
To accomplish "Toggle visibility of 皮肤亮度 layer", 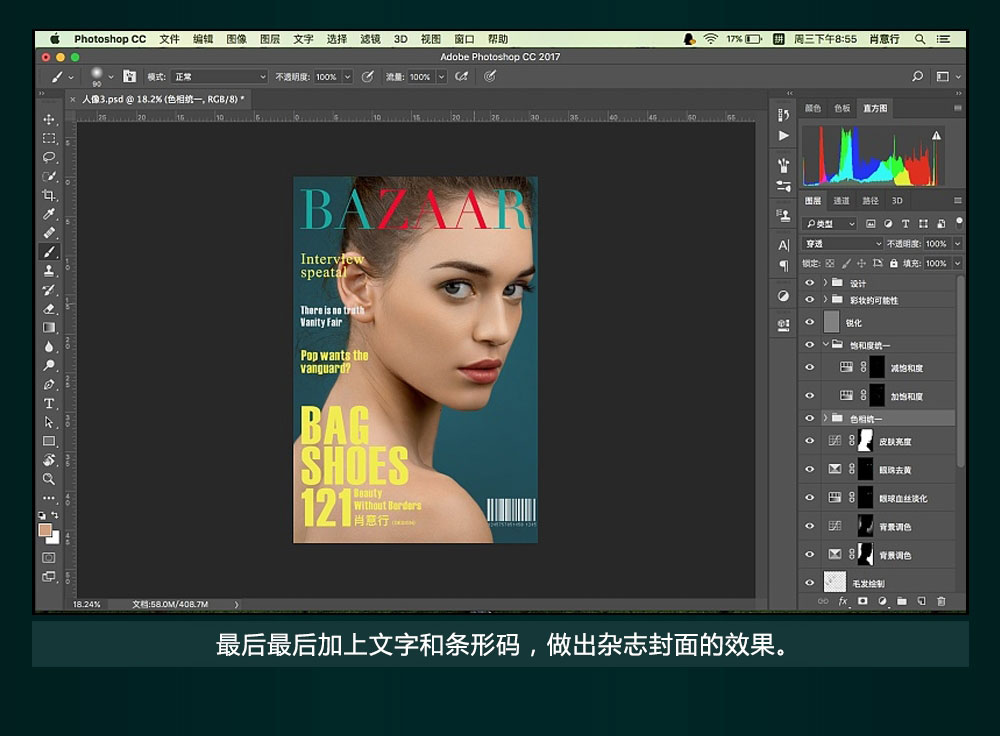I will (x=810, y=441).
